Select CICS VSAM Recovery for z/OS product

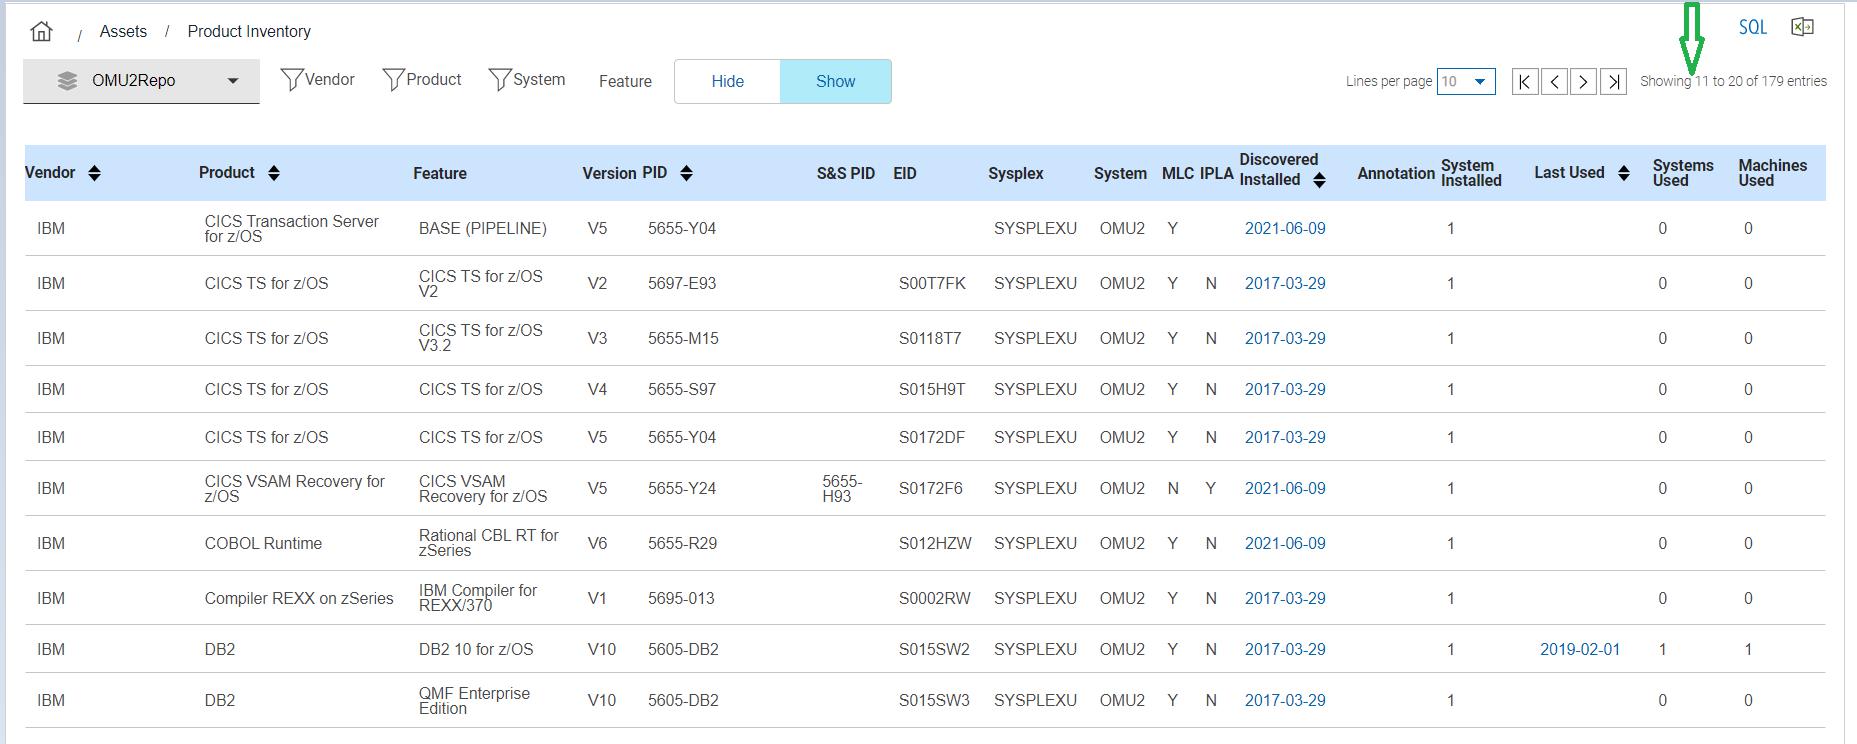[x=295, y=489]
